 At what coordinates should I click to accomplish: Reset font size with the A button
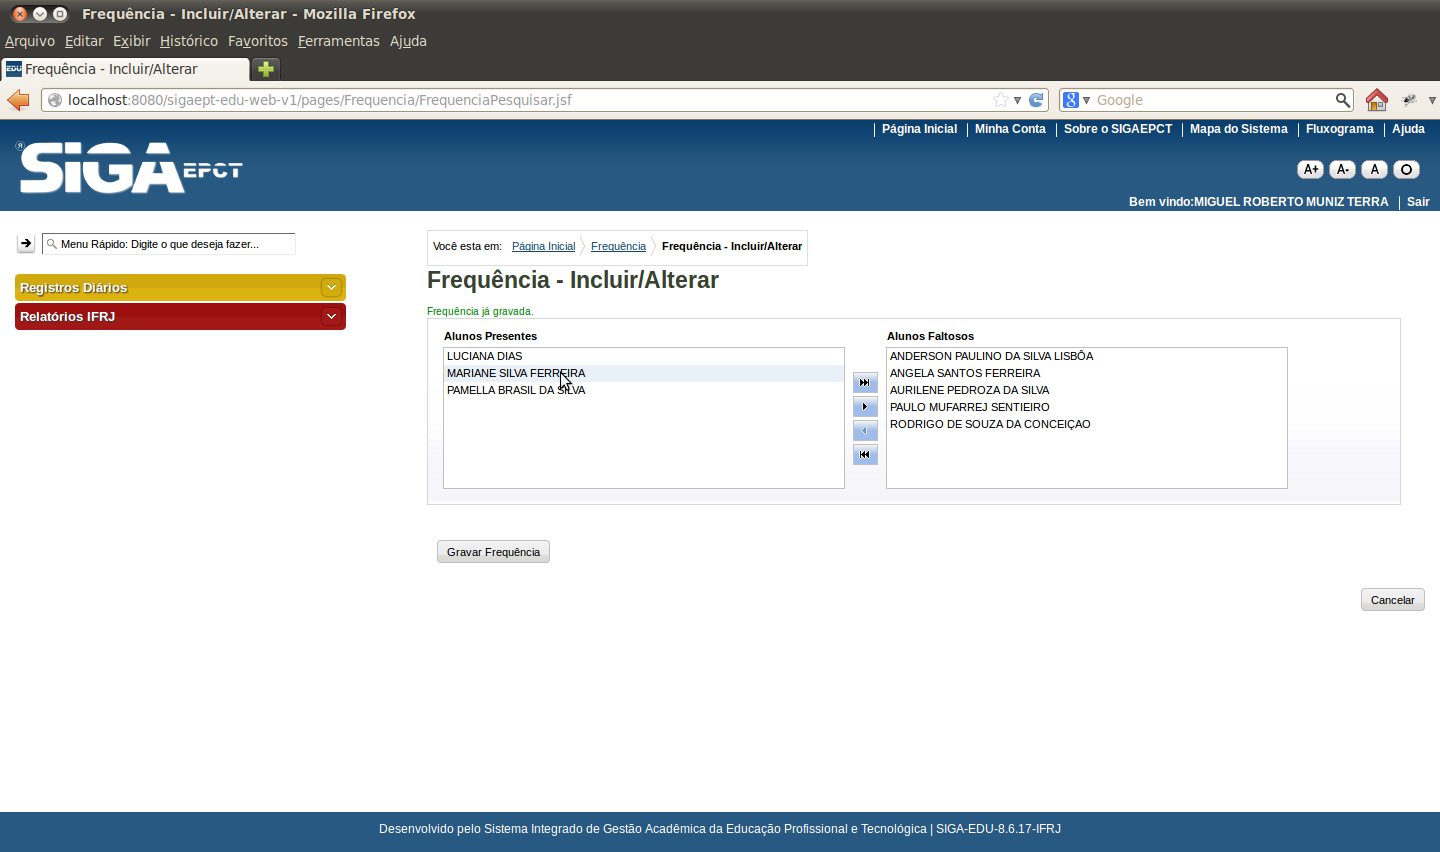(1374, 170)
